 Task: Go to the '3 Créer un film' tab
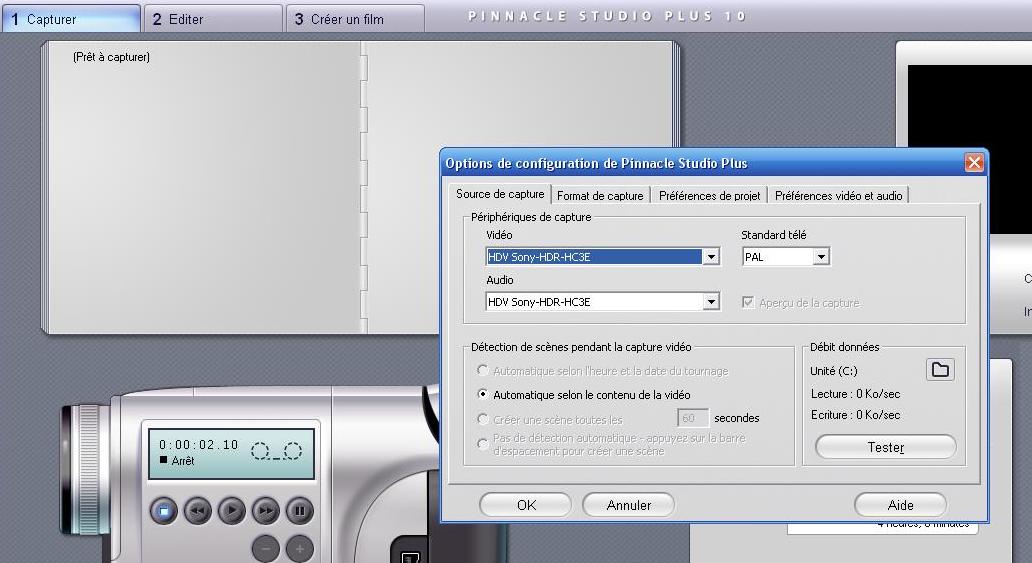[x=355, y=18]
